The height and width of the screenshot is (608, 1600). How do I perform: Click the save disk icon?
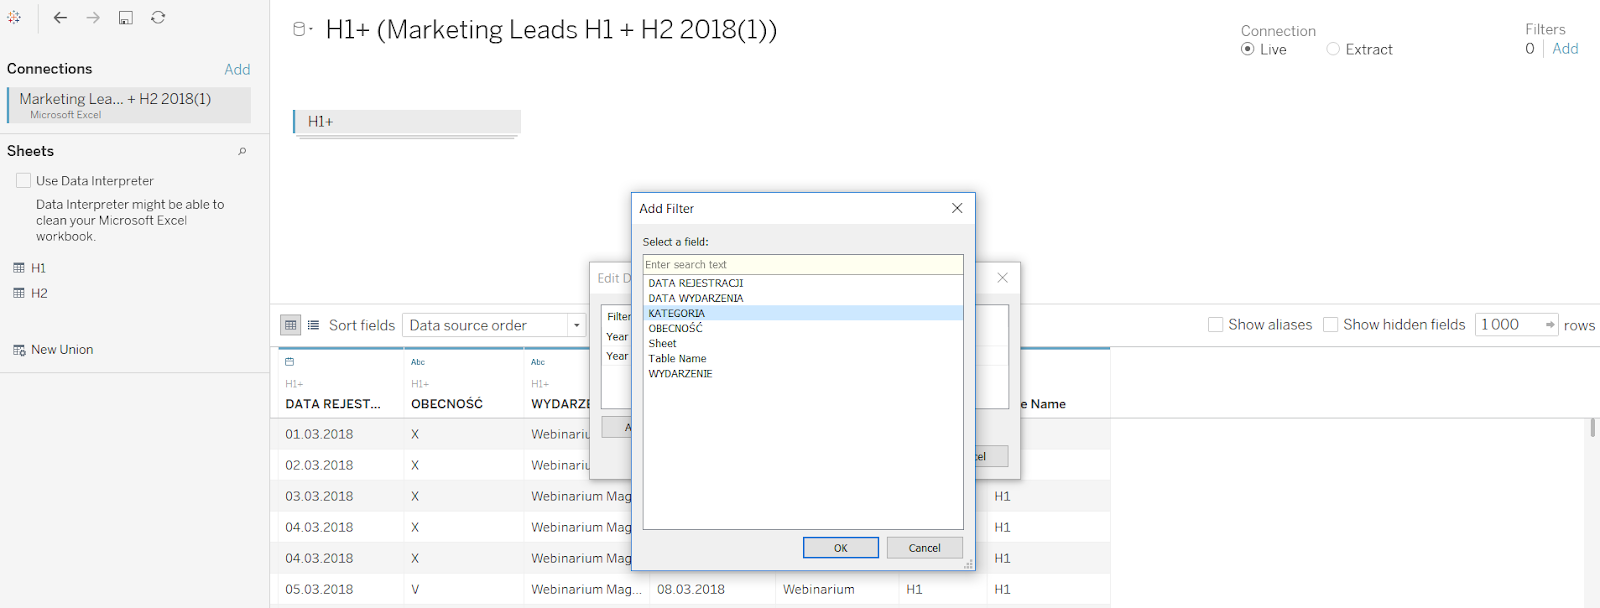pyautogui.click(x=126, y=18)
